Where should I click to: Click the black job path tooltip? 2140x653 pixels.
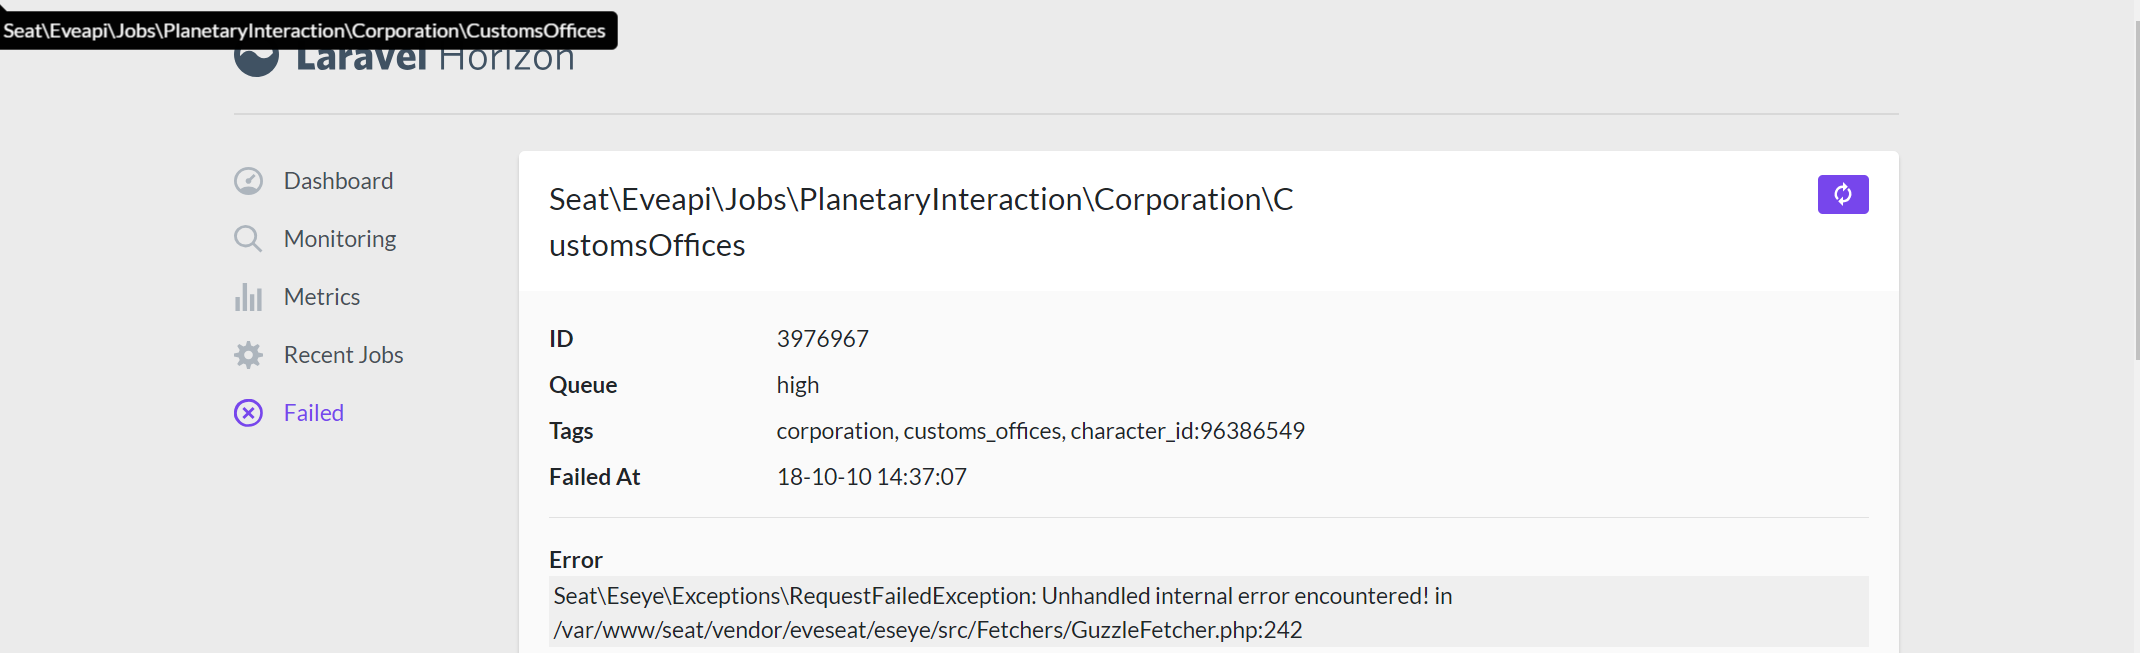point(307,30)
